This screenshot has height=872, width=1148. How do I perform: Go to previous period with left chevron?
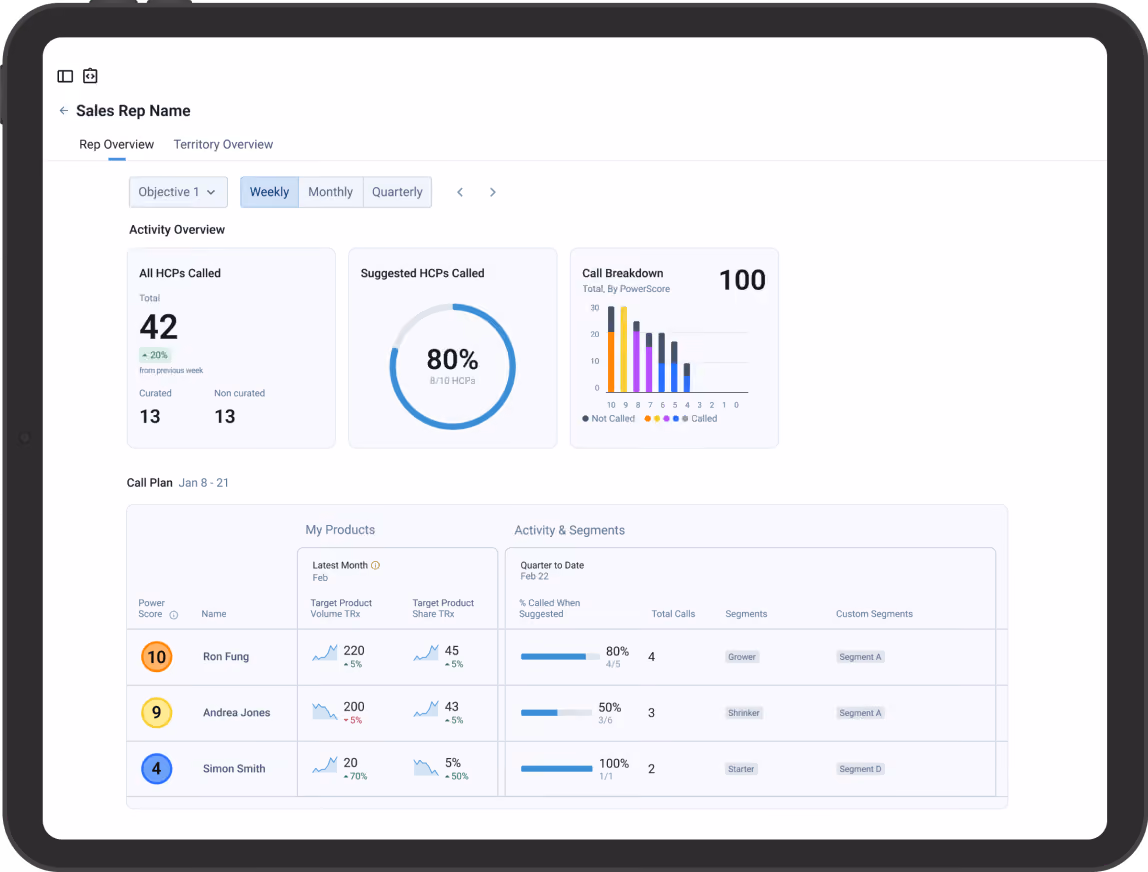click(460, 192)
